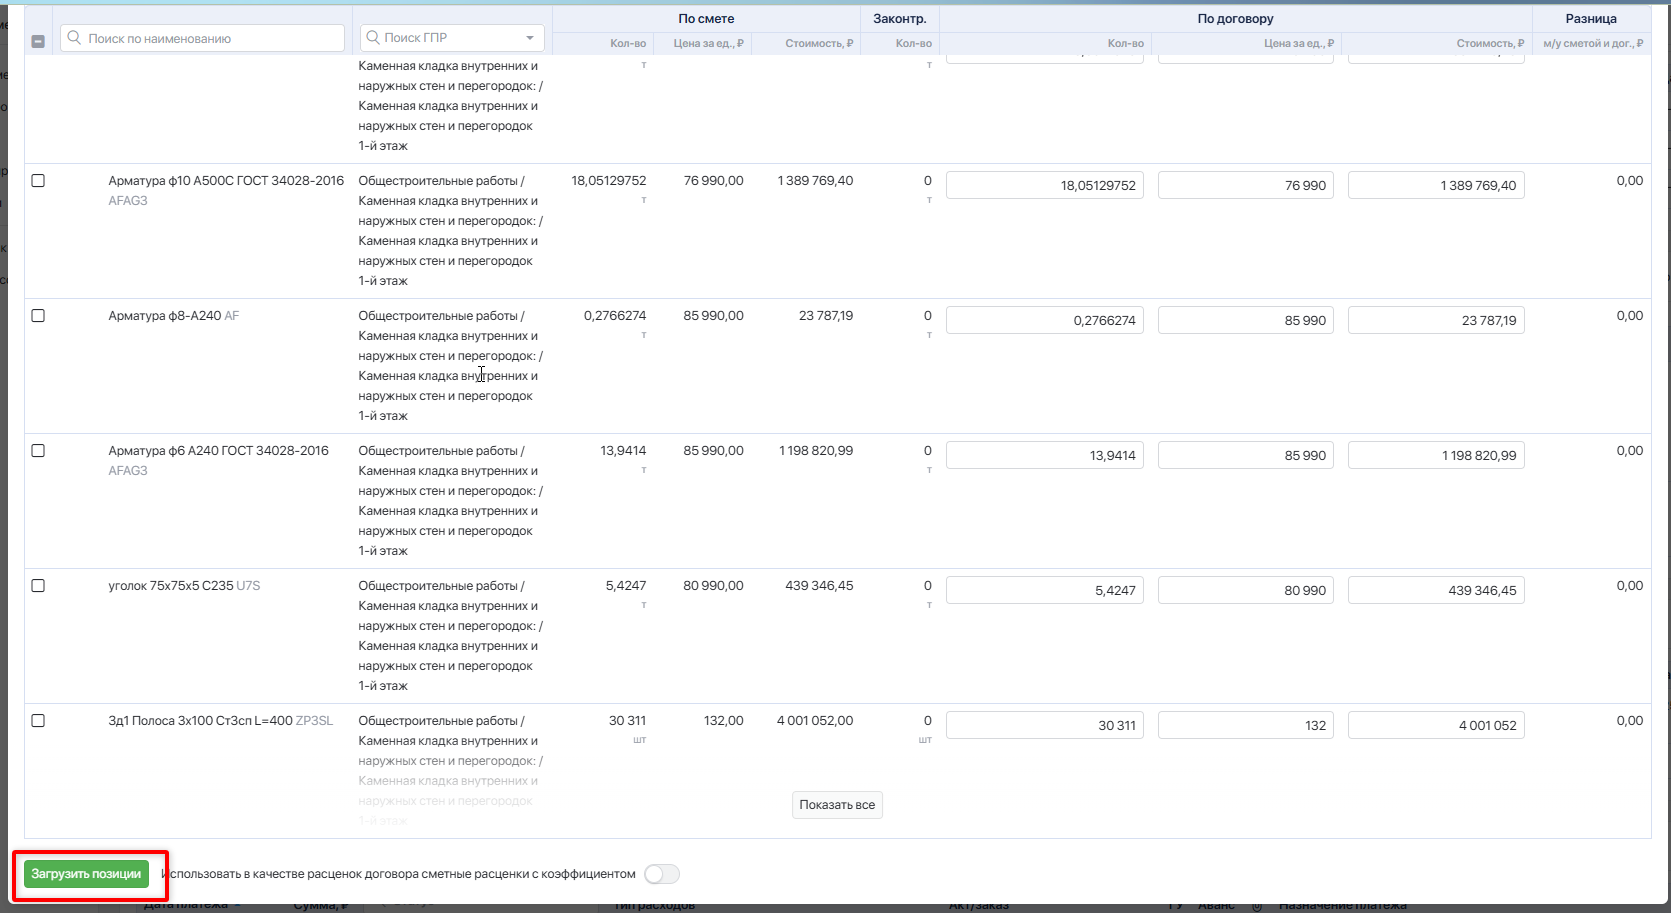This screenshot has width=1671, height=913.
Task: Select the Арматура ф10 А500С row checkbox
Action: coord(38,181)
